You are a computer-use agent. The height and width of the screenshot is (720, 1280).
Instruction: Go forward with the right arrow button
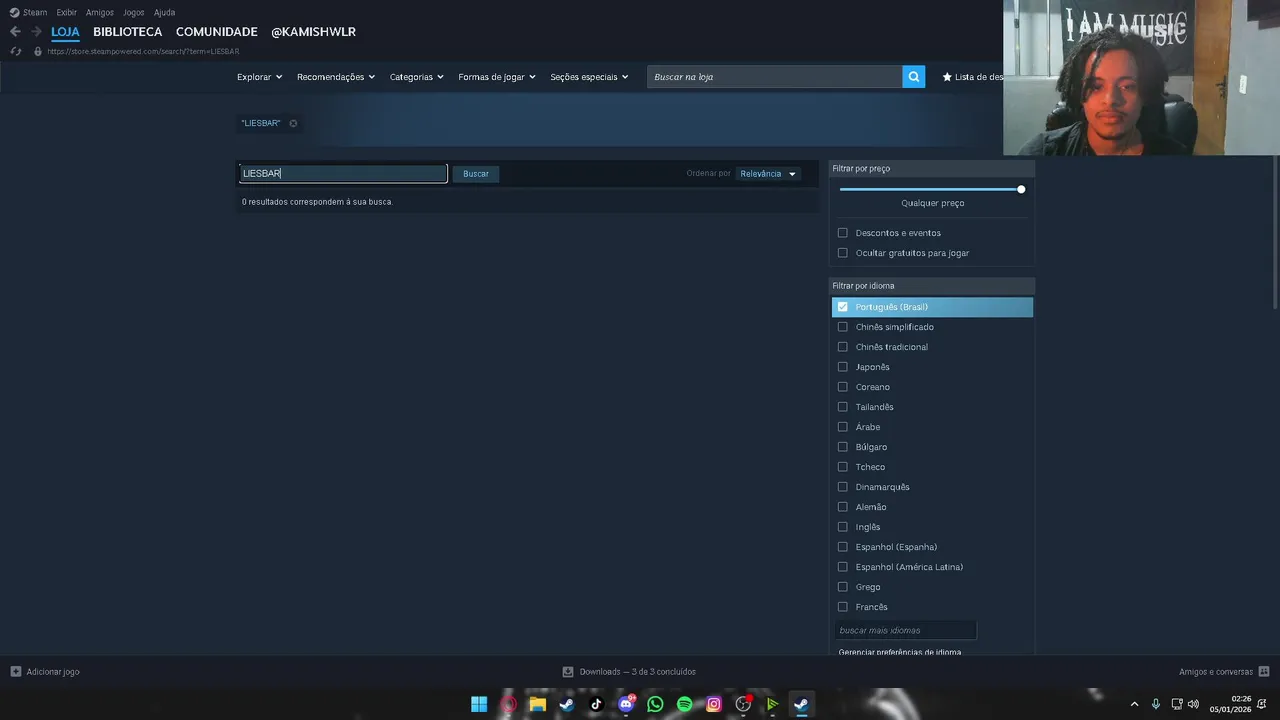pyautogui.click(x=36, y=32)
